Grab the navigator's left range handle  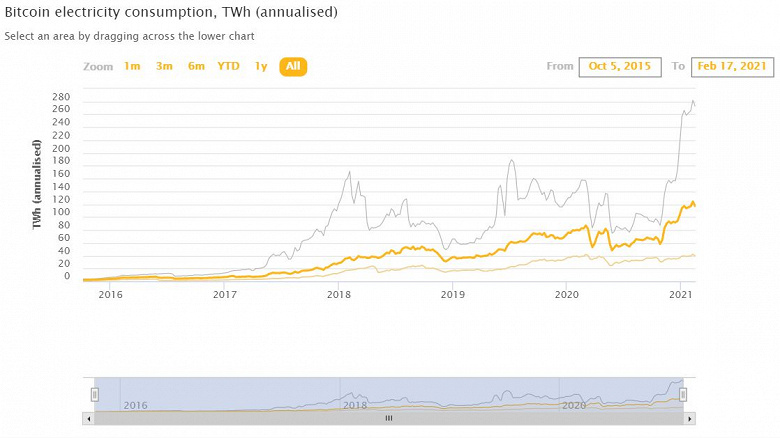click(94, 394)
